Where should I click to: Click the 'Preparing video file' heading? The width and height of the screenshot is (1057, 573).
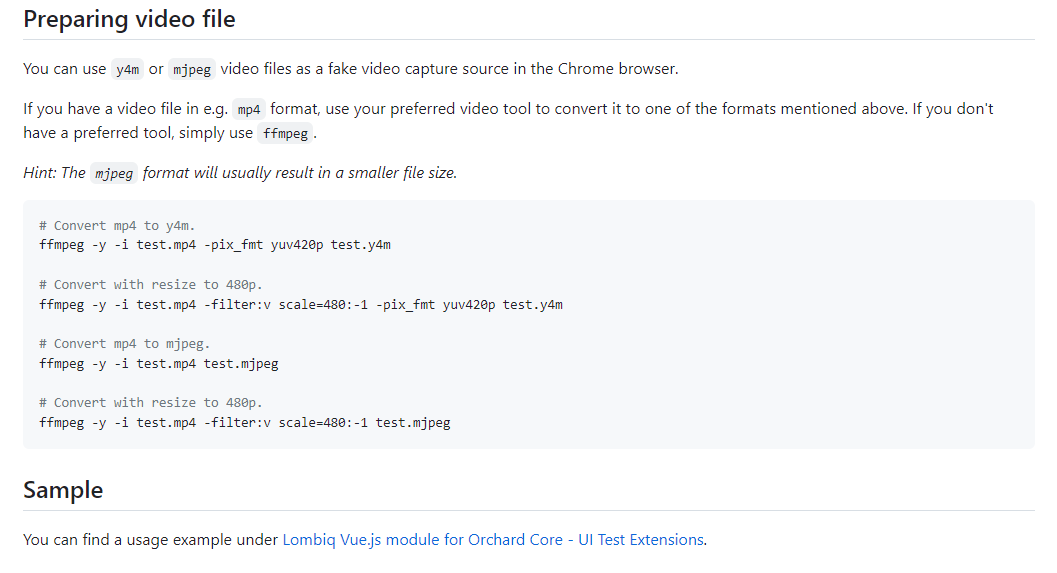pos(129,19)
